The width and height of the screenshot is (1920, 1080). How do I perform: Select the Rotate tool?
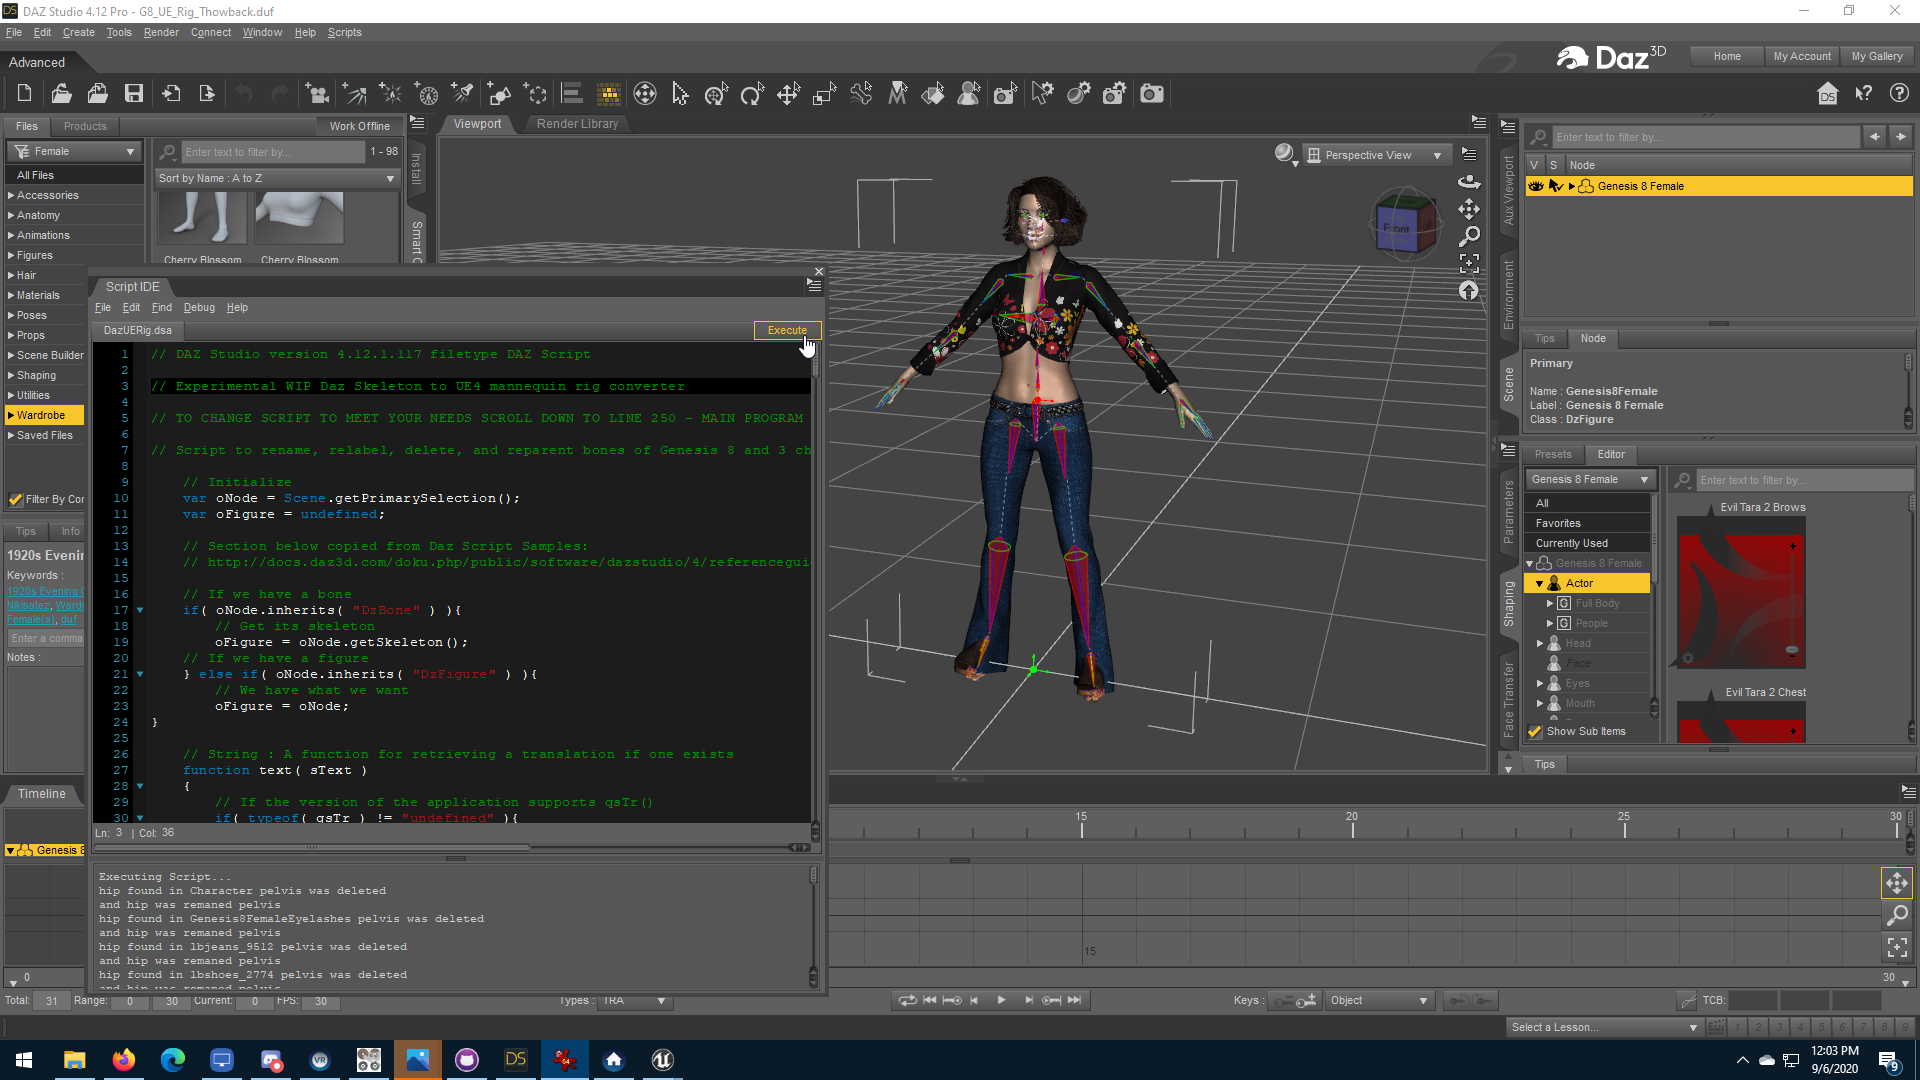click(752, 94)
